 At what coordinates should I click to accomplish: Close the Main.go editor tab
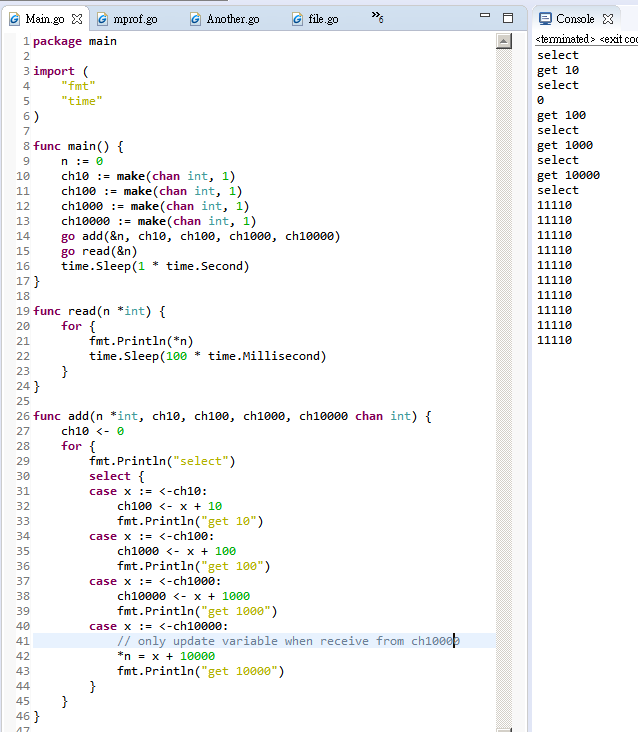pos(77,19)
